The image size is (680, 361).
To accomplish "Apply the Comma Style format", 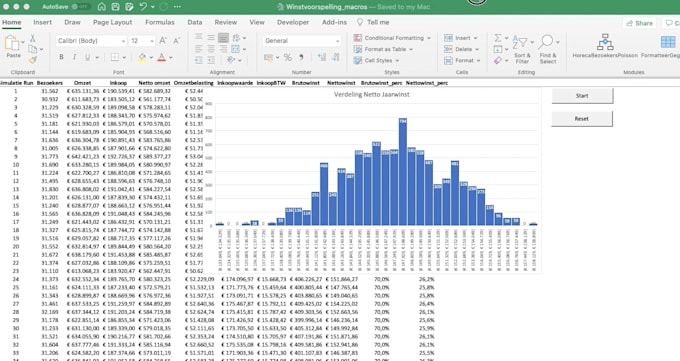I will pos(301,57).
